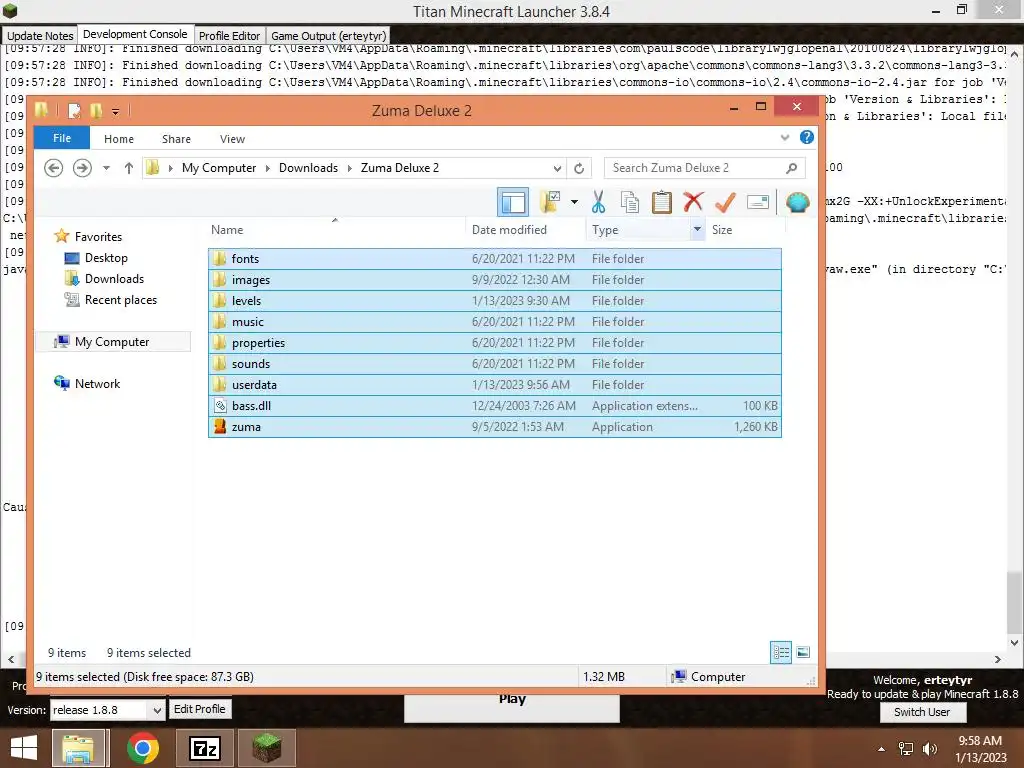Image resolution: width=1024 pixels, height=768 pixels.
Task: Sort by Size column header
Action: (x=744, y=230)
